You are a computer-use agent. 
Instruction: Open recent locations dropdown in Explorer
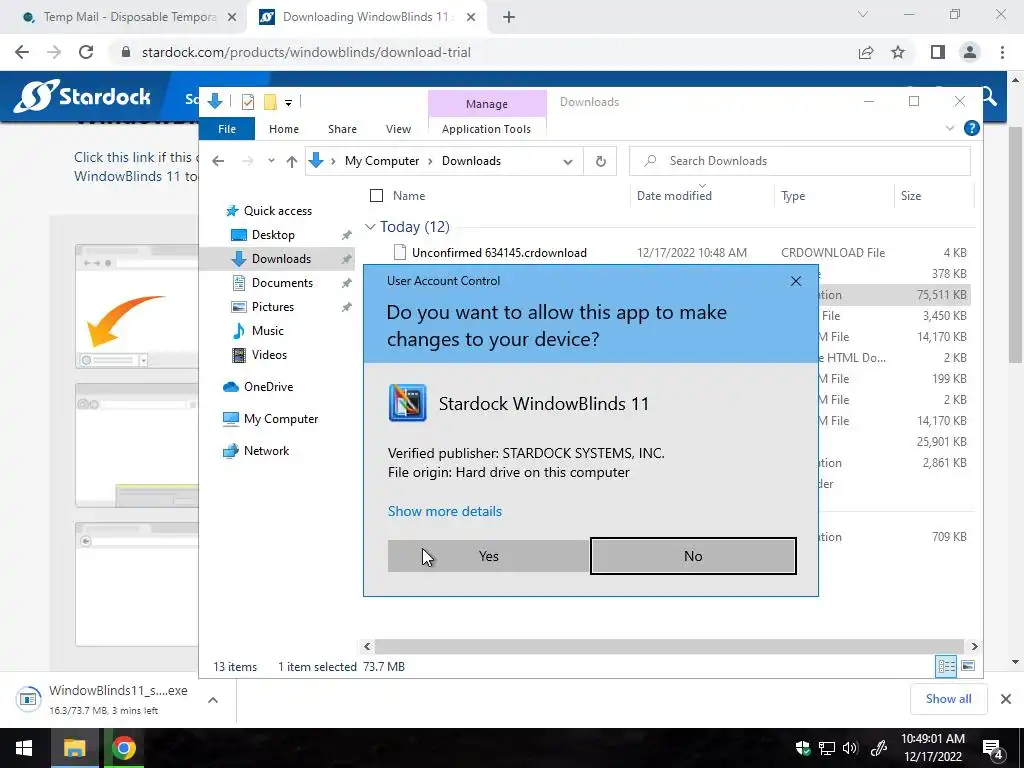(x=271, y=161)
